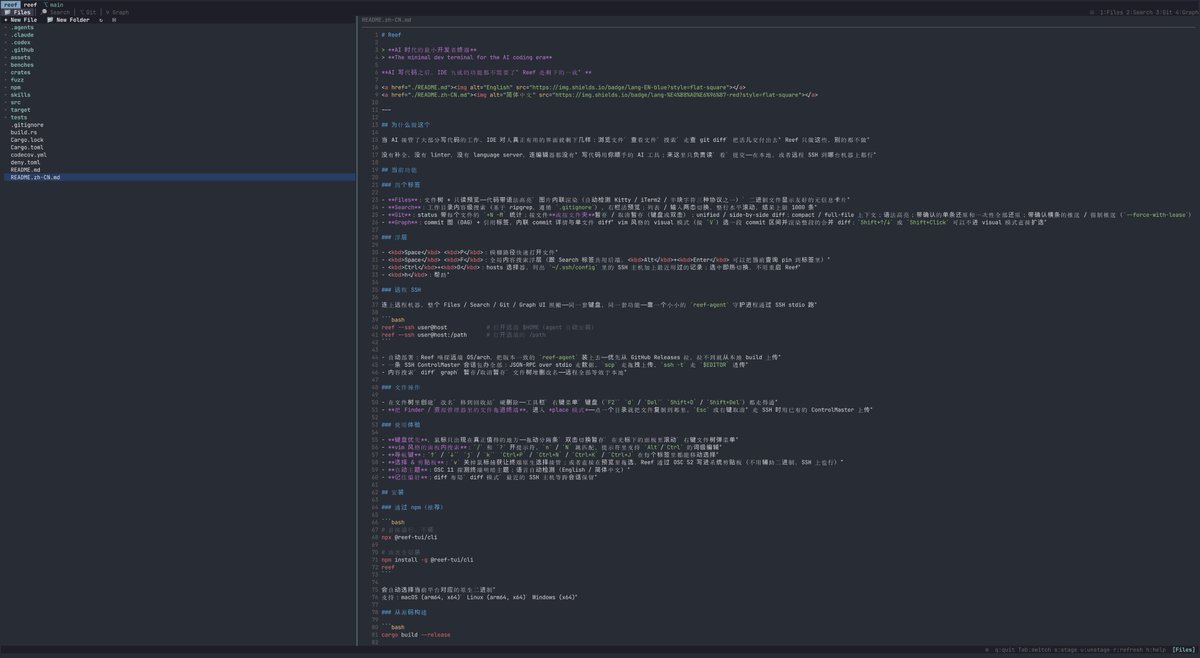Expand the .github folder

point(22,50)
